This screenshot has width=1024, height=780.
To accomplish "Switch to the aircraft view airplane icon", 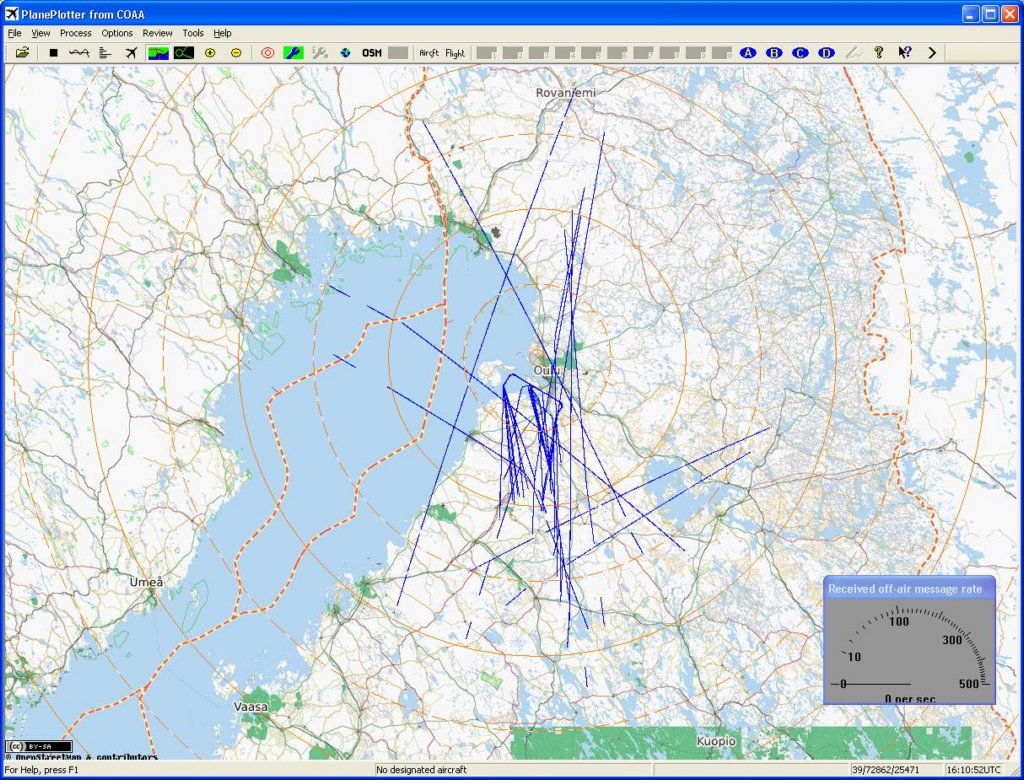I will tap(131, 53).
